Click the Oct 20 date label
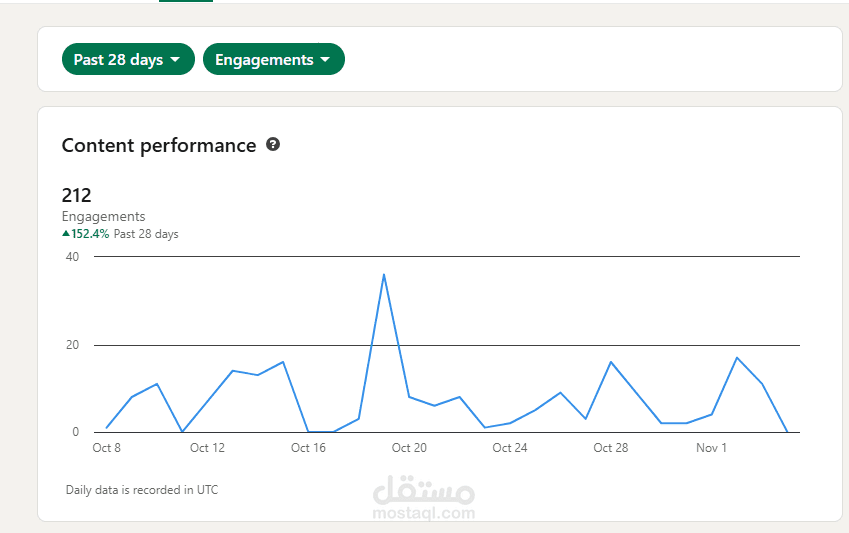 [x=409, y=448]
